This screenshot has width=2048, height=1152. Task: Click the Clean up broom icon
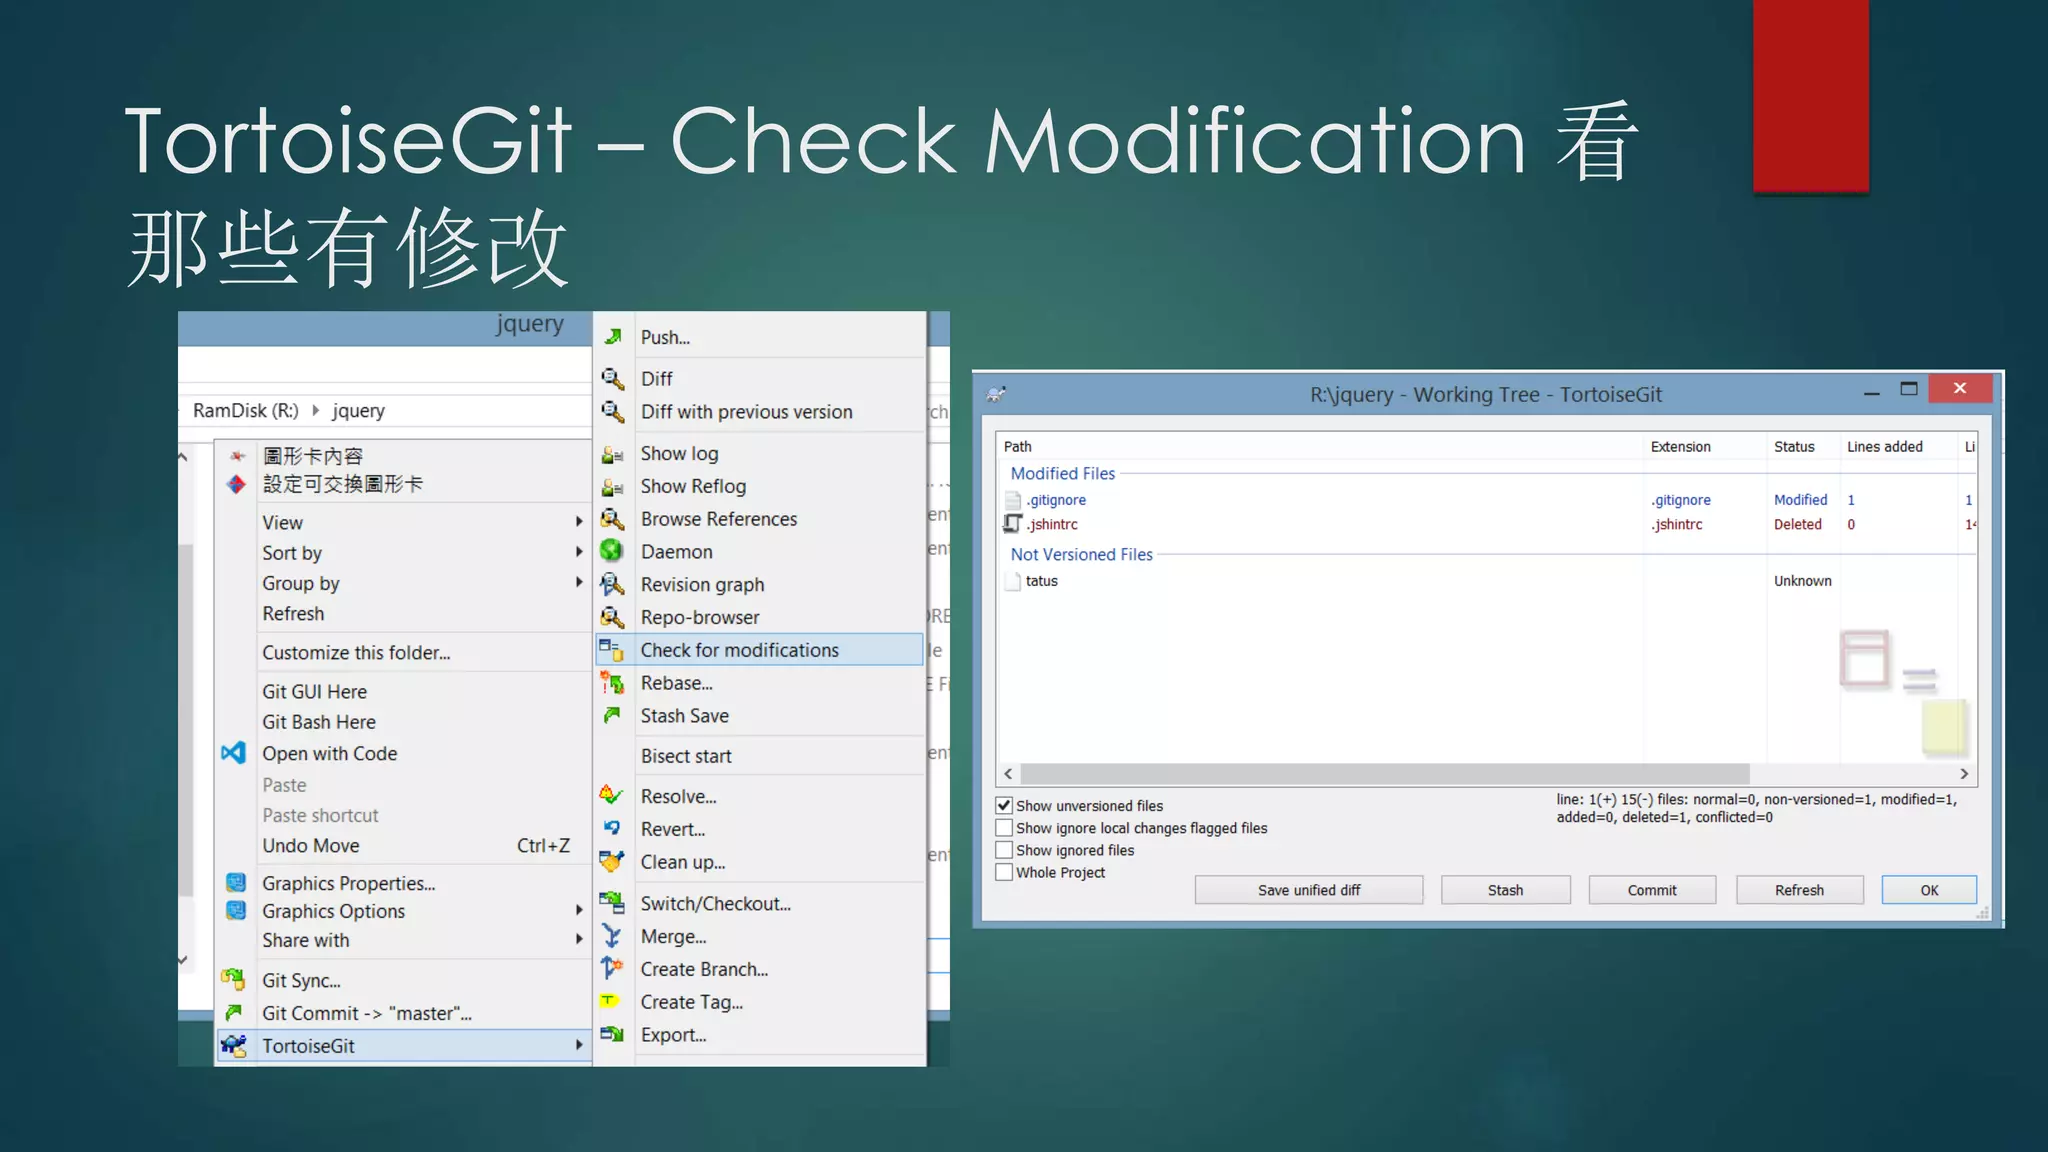pyautogui.click(x=612, y=861)
